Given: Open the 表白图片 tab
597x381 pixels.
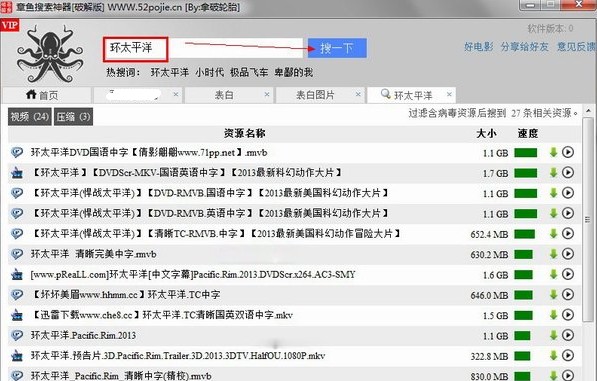Looking at the screenshot, I should [315, 95].
